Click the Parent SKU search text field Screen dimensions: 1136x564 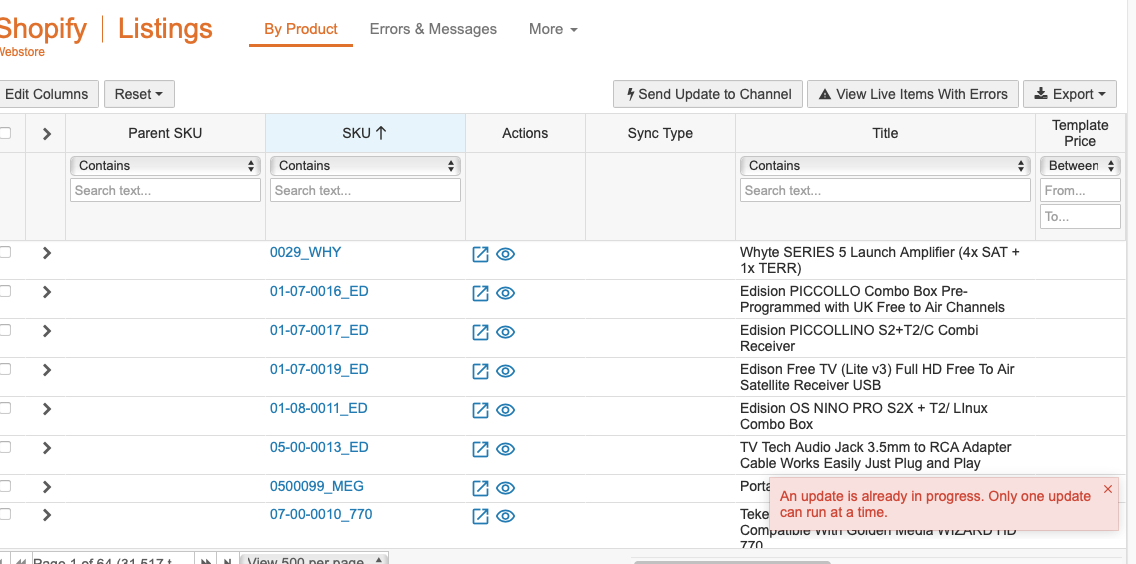tap(165, 190)
